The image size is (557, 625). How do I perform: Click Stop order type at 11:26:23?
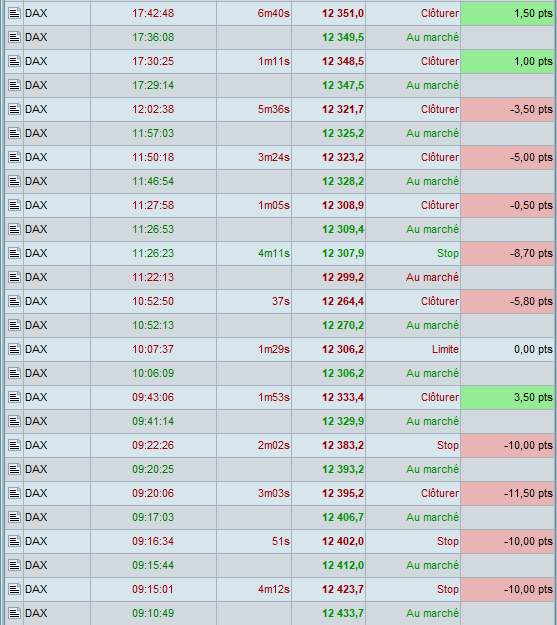(448, 253)
